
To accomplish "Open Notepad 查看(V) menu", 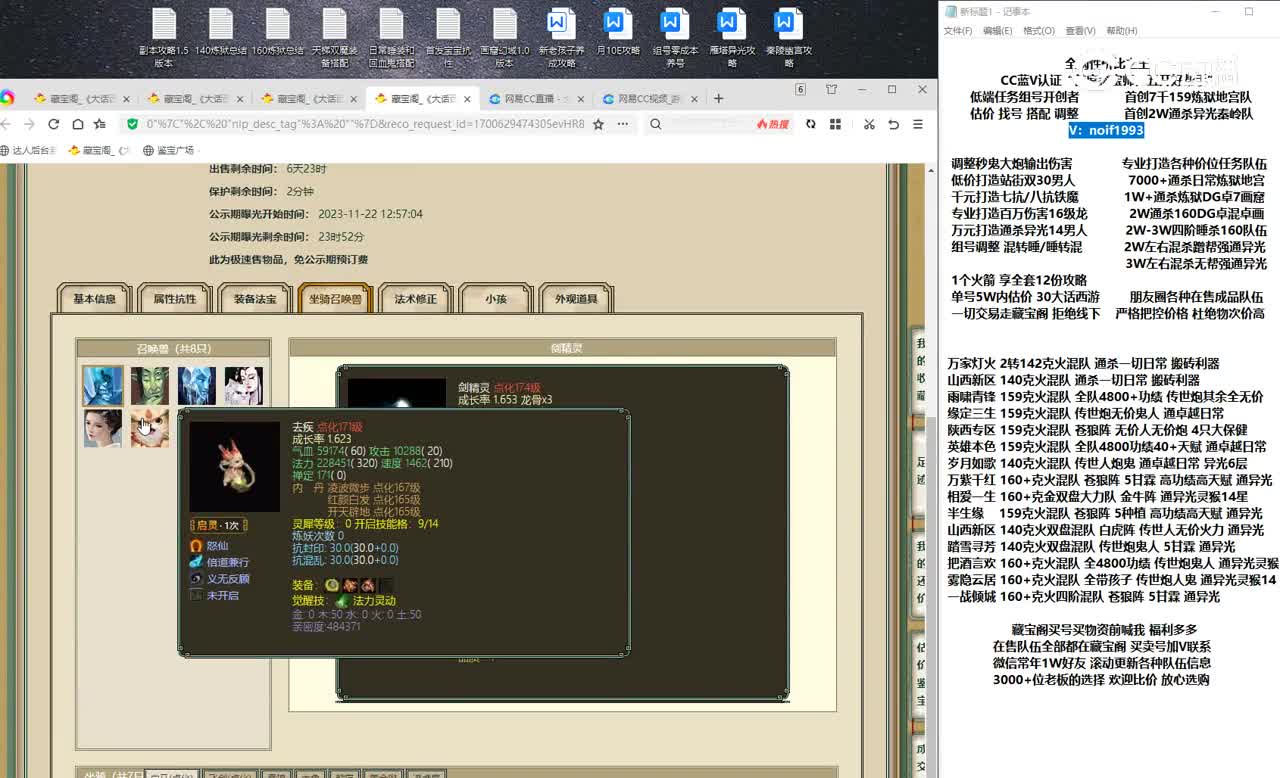I will tap(1080, 31).
